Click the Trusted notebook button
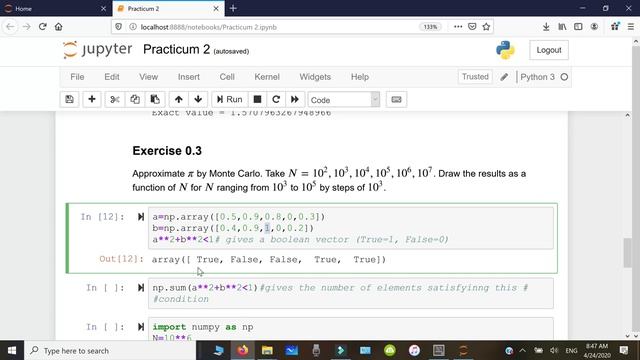Image resolution: width=640 pixels, height=360 pixels. (475, 77)
